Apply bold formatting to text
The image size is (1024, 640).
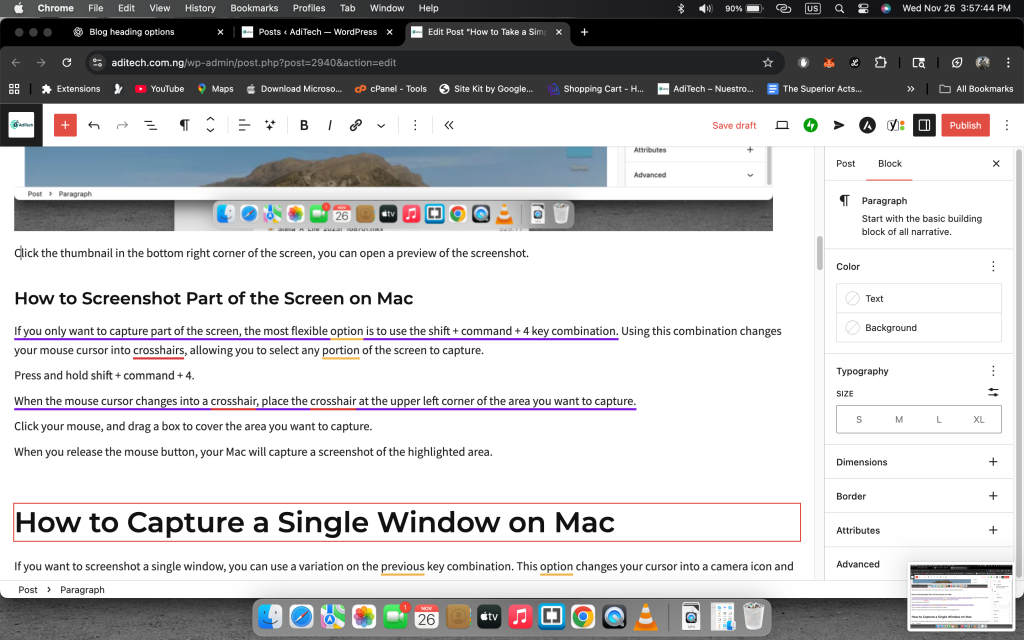coord(304,125)
